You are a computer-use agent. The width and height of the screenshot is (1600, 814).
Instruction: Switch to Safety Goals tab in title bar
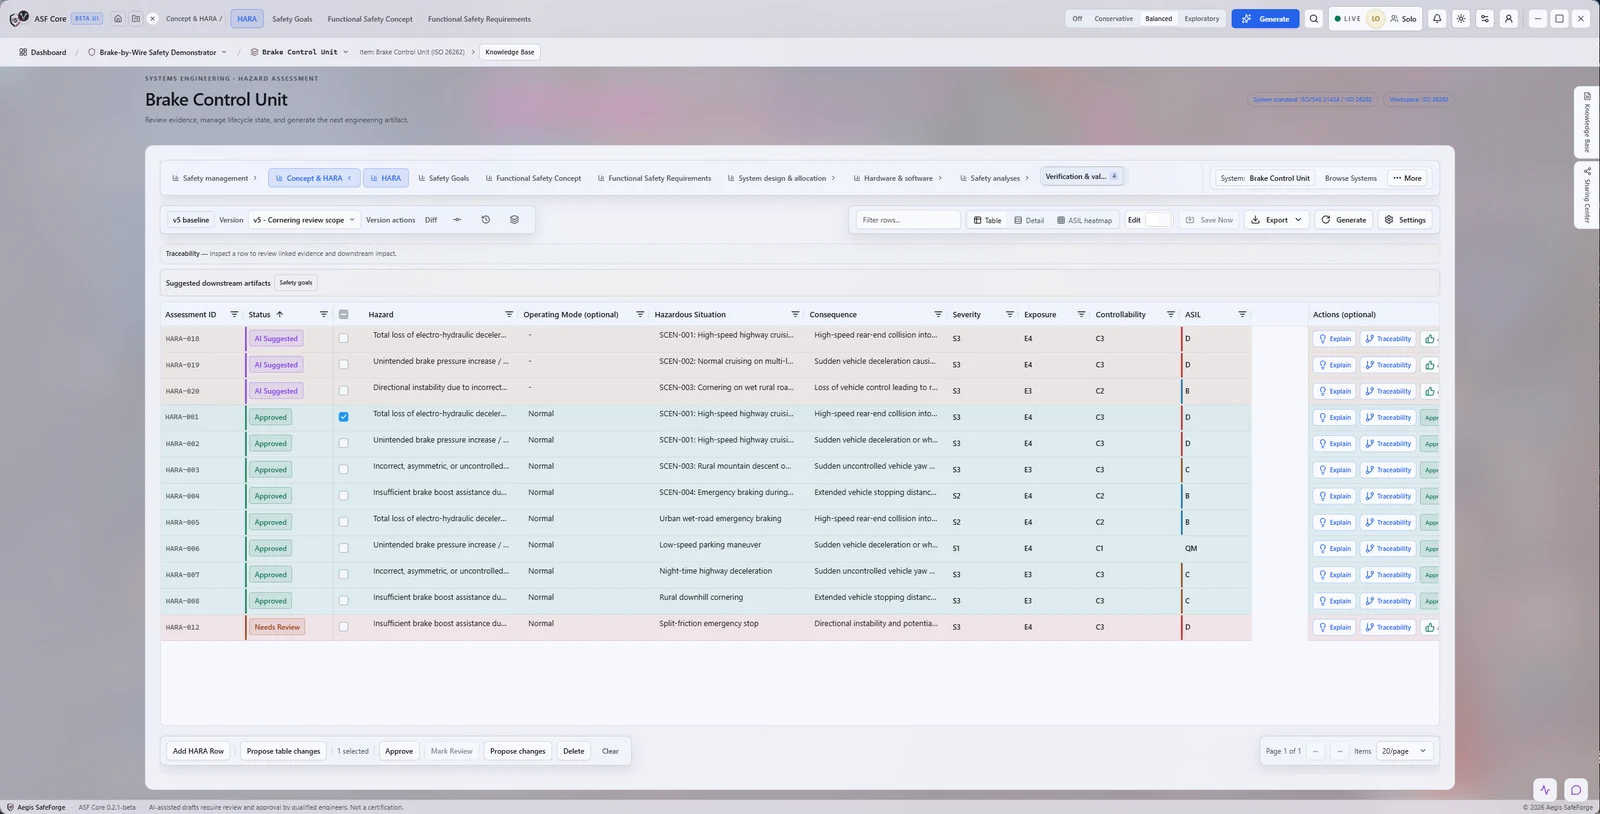pos(292,19)
